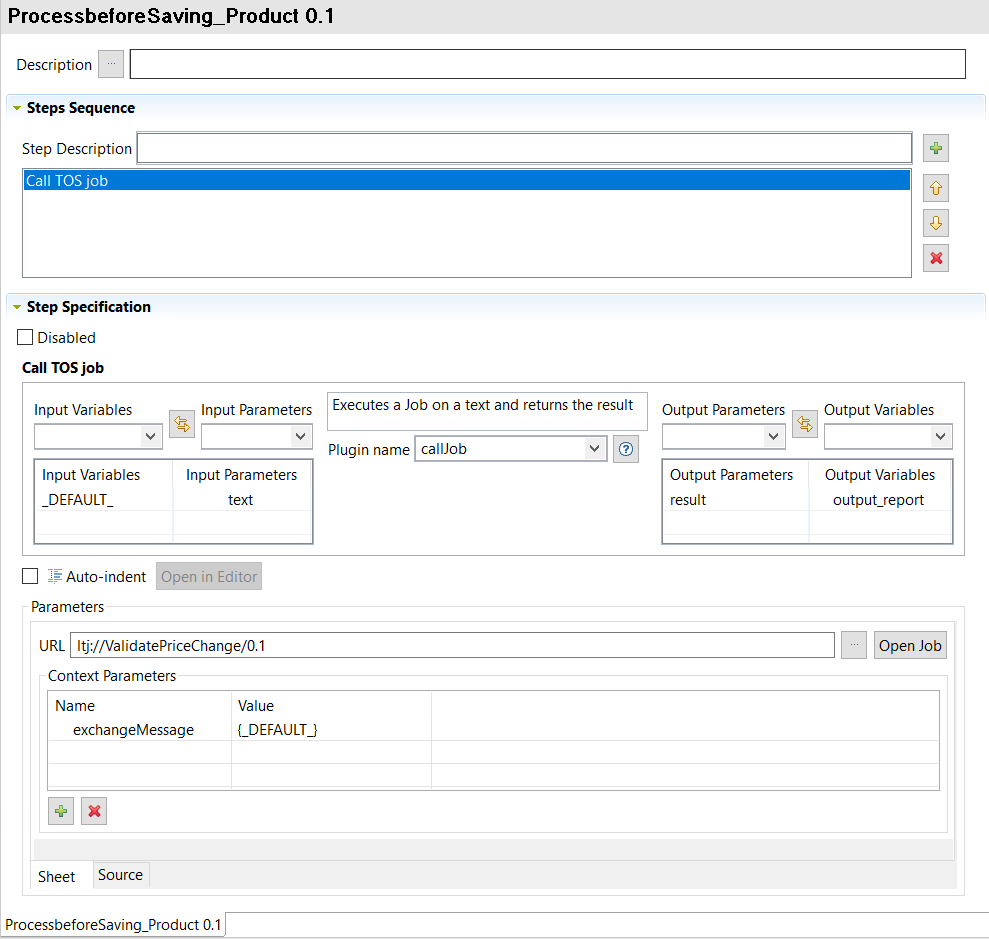Add a context parameter row

(x=61, y=811)
